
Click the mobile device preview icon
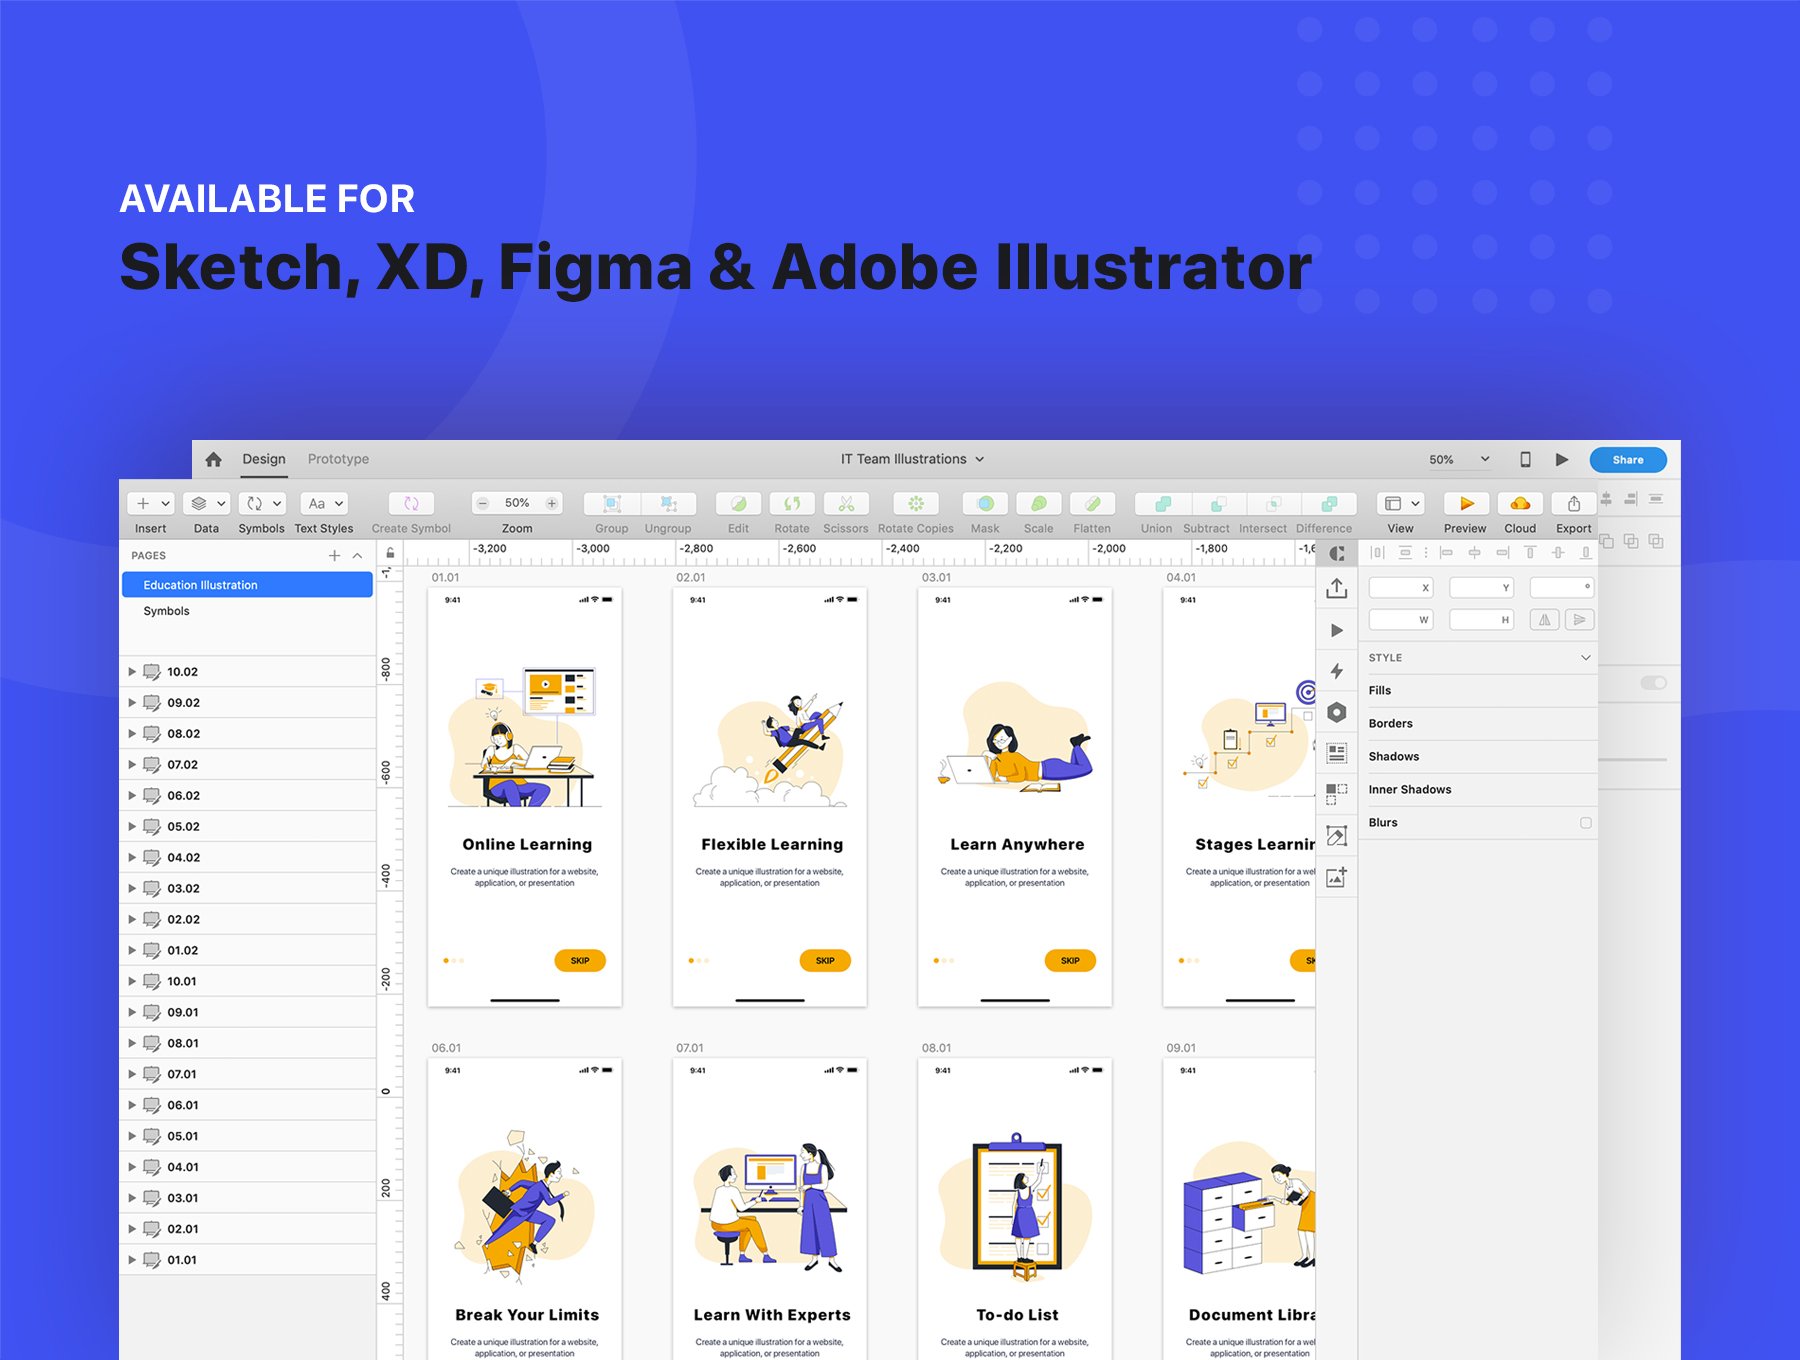point(1525,459)
